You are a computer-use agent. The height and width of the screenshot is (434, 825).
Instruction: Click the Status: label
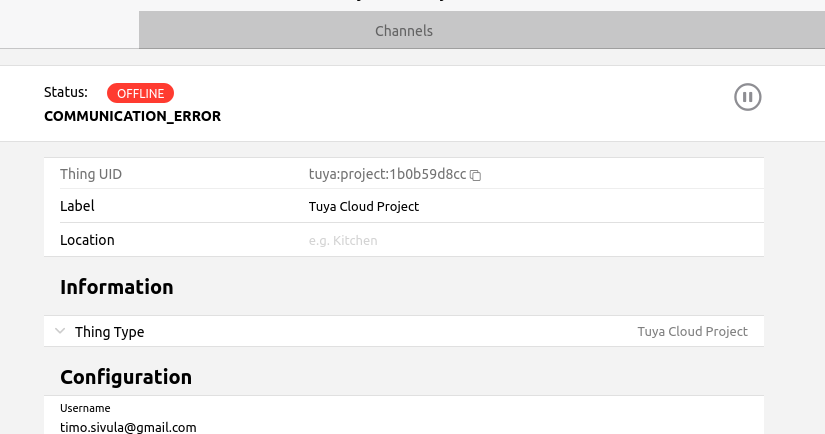(x=66, y=92)
